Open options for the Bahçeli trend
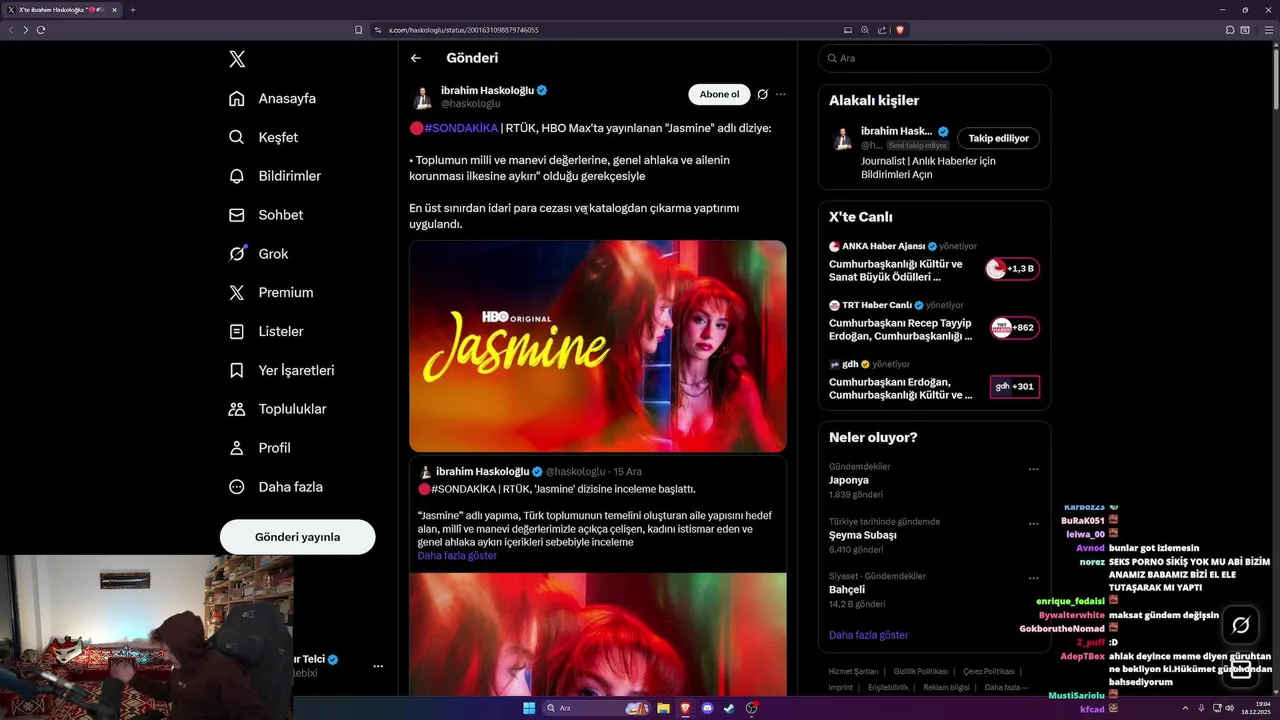The height and width of the screenshot is (720, 1280). [1034, 578]
